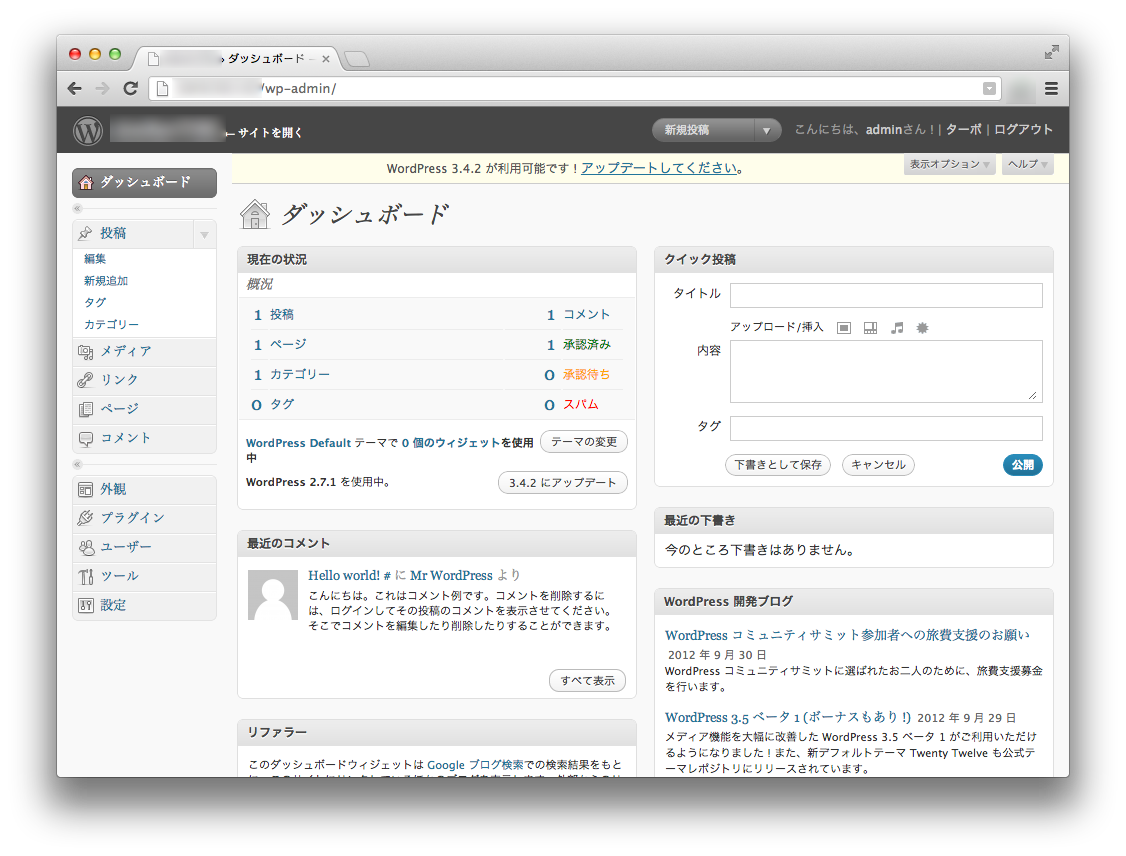Open the Chrome hamburger menu
The width and height of the screenshot is (1126, 856).
click(x=1051, y=88)
